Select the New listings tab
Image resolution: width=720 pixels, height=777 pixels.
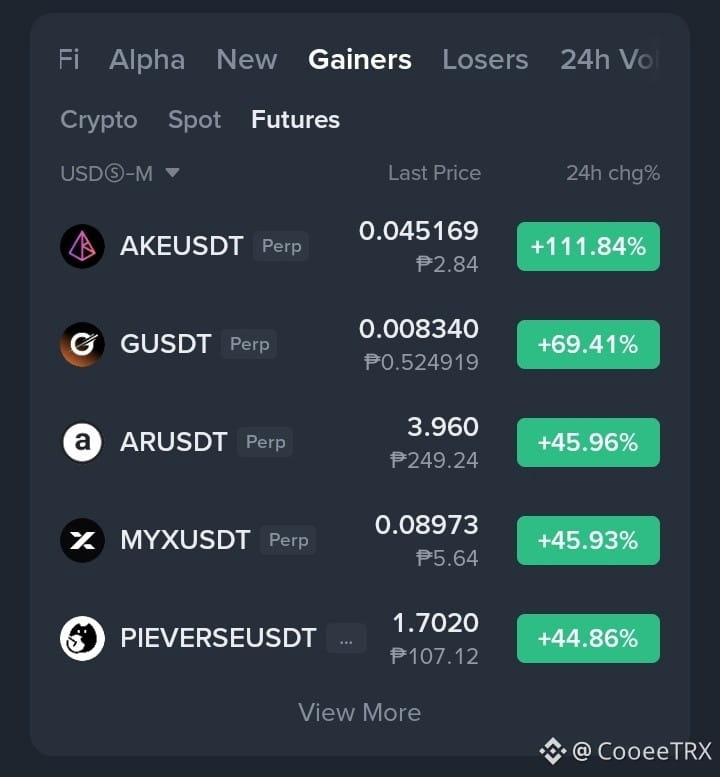247,60
